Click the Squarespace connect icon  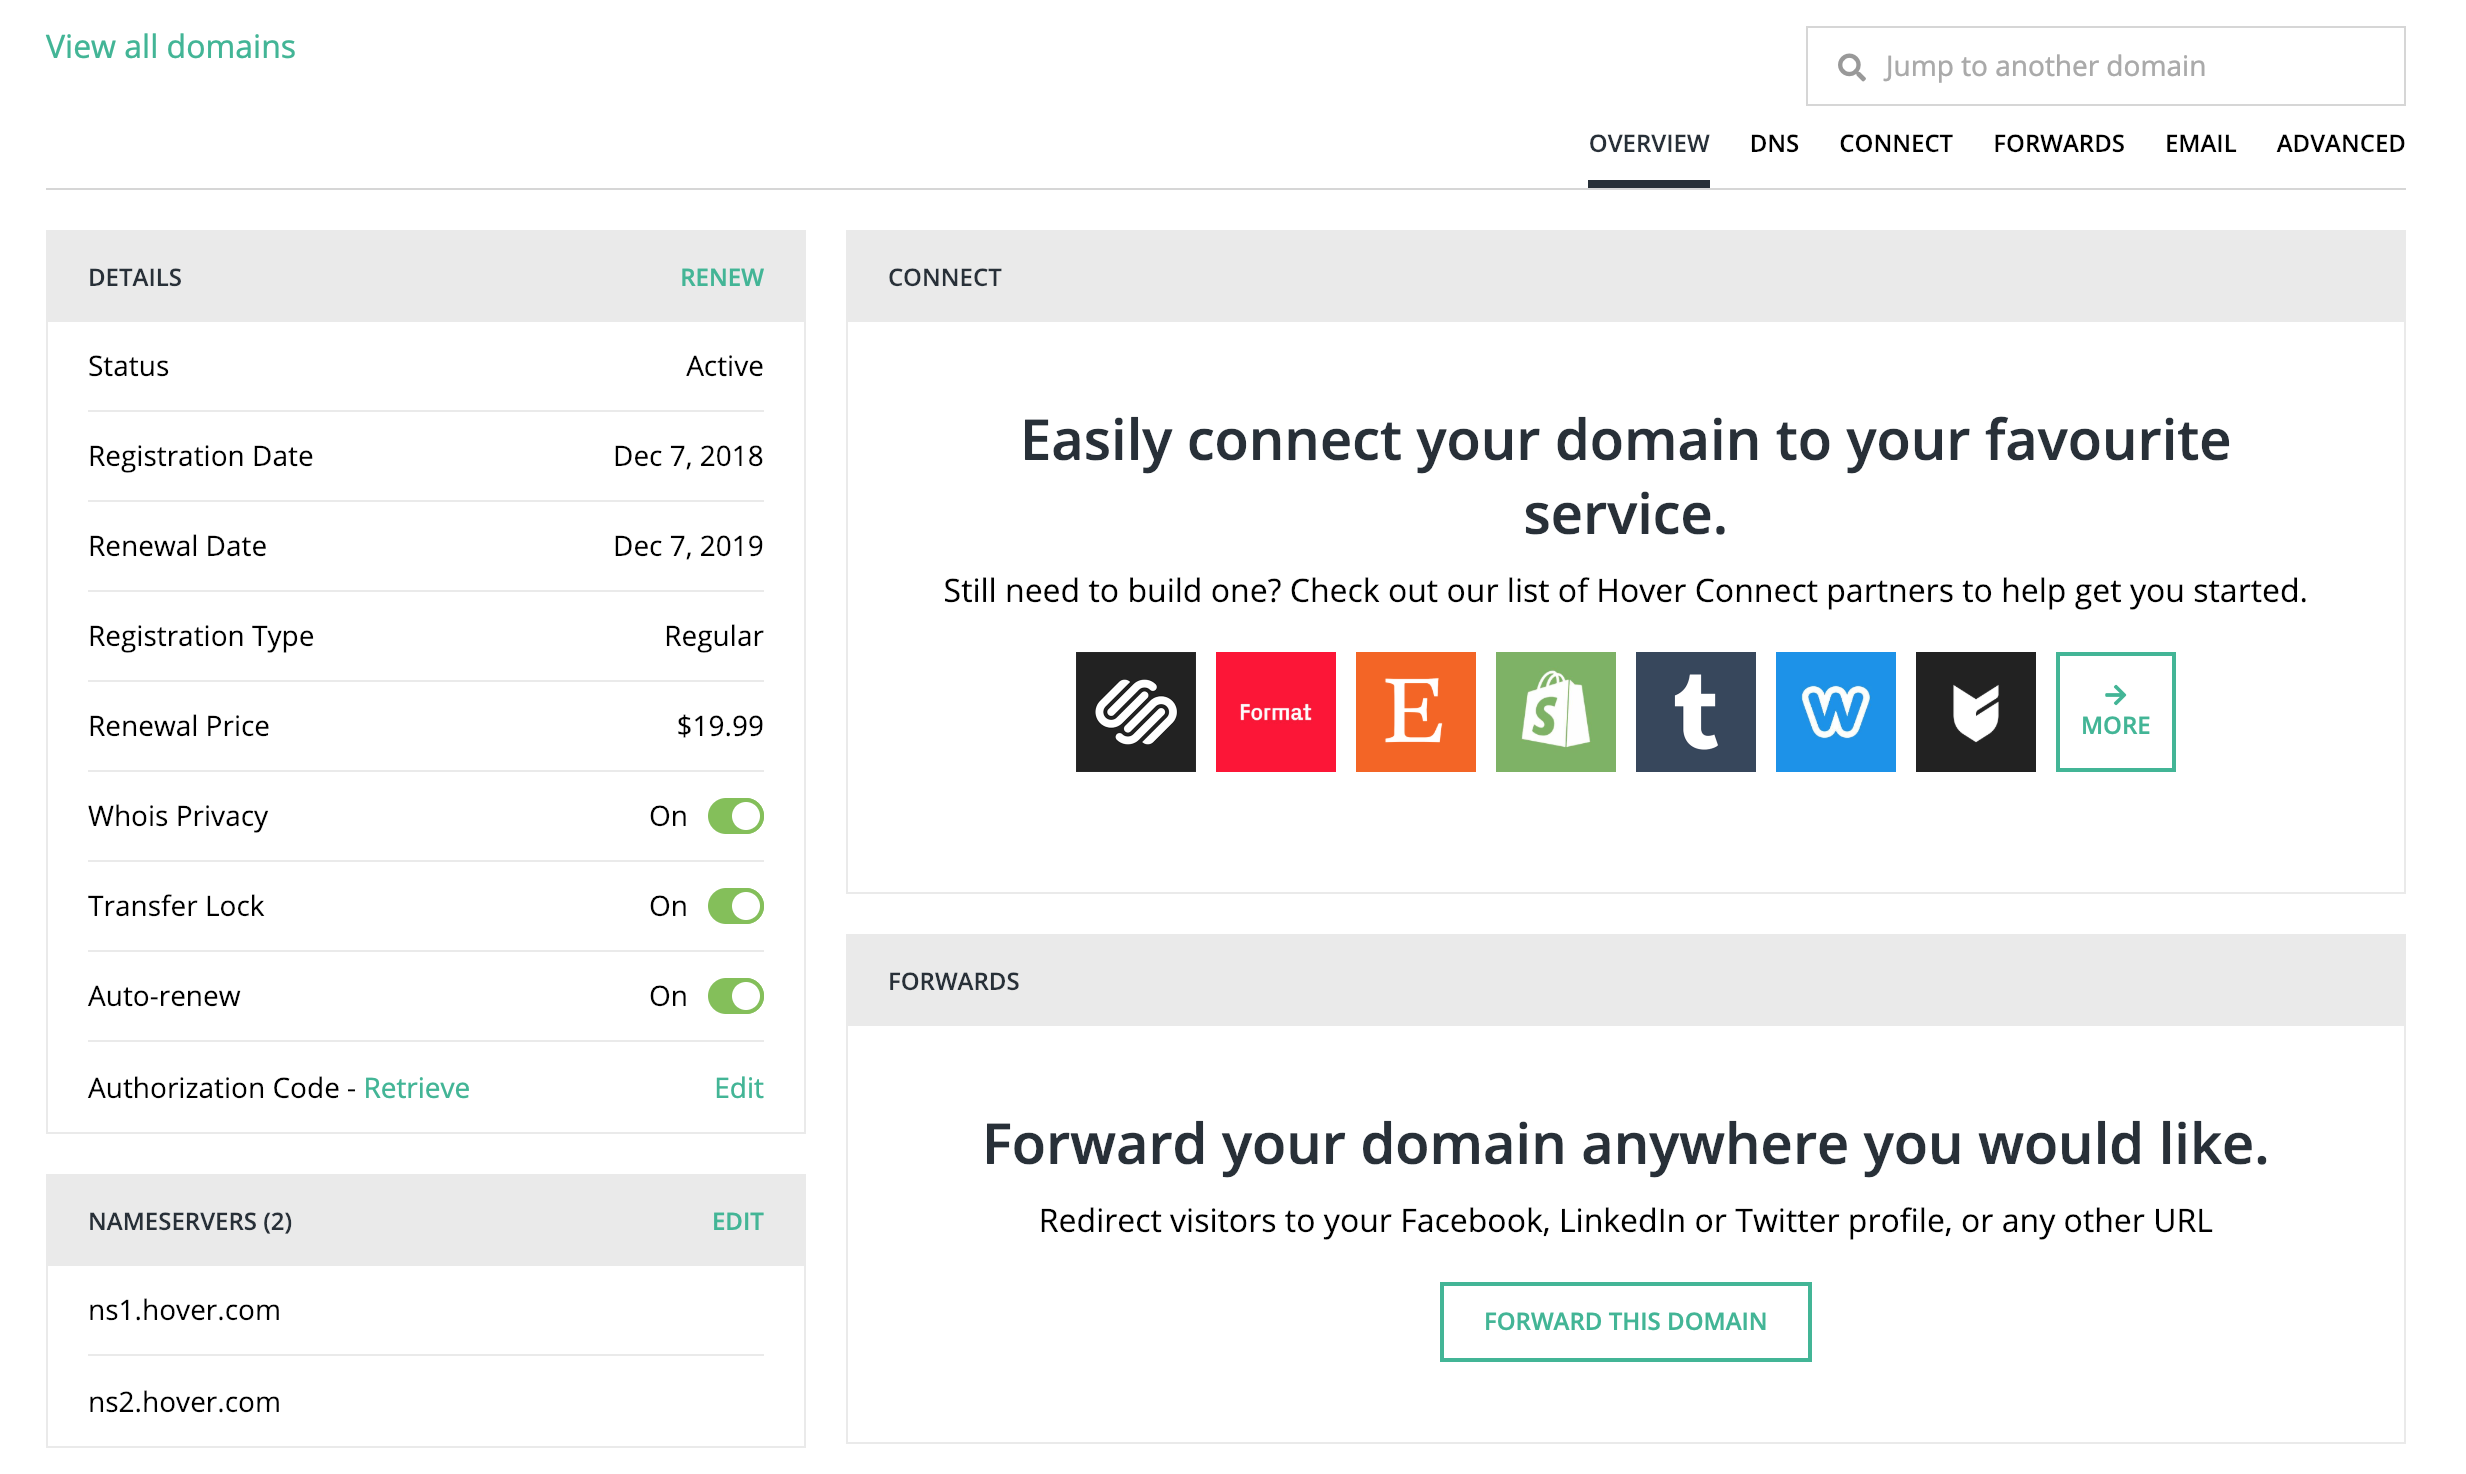(1135, 711)
